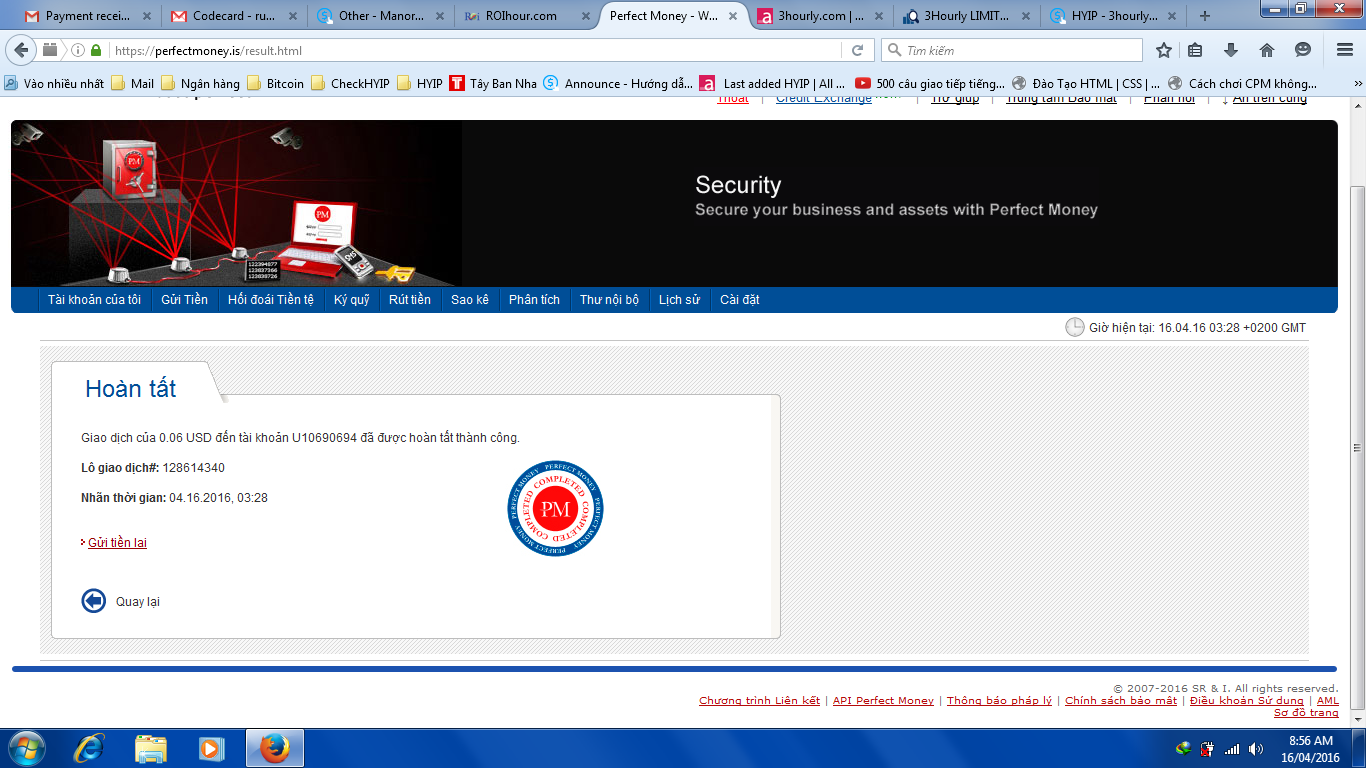Open the API Perfect Money footer link
Viewport: 1366px width, 768px height.
point(883,701)
